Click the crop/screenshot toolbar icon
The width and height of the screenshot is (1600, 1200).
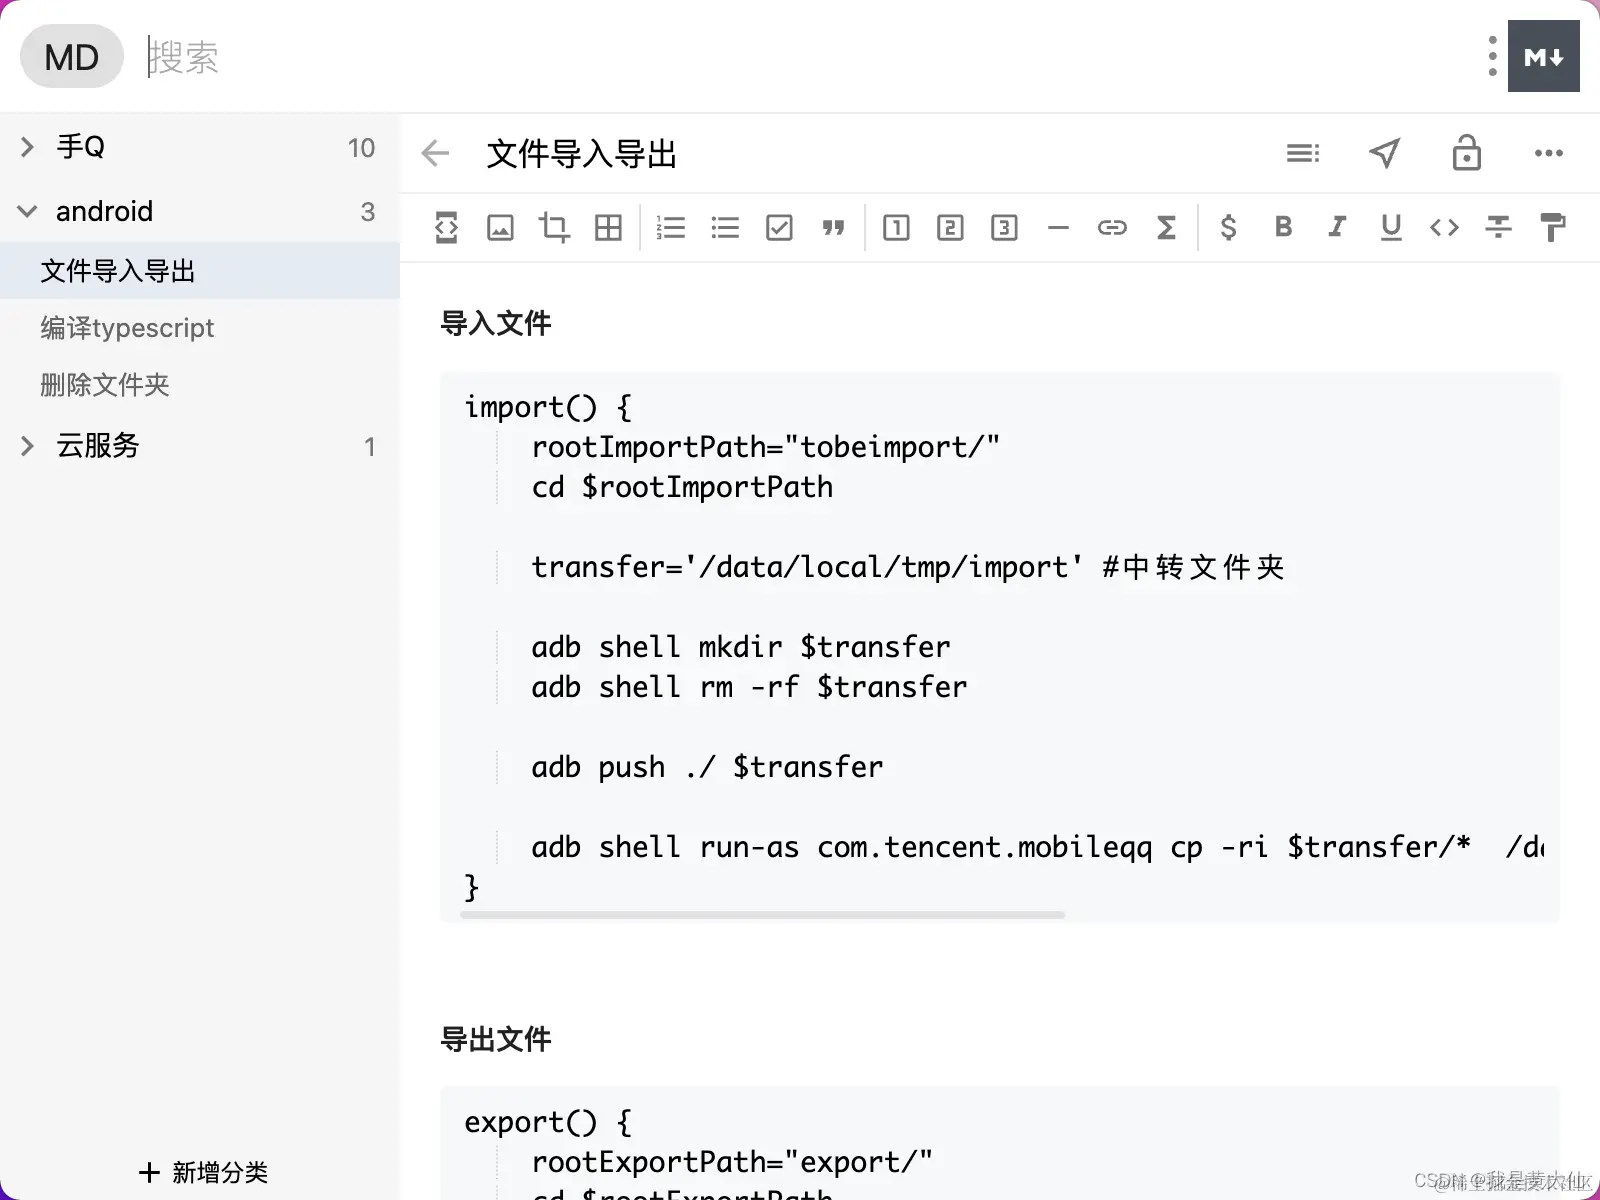pos(554,228)
